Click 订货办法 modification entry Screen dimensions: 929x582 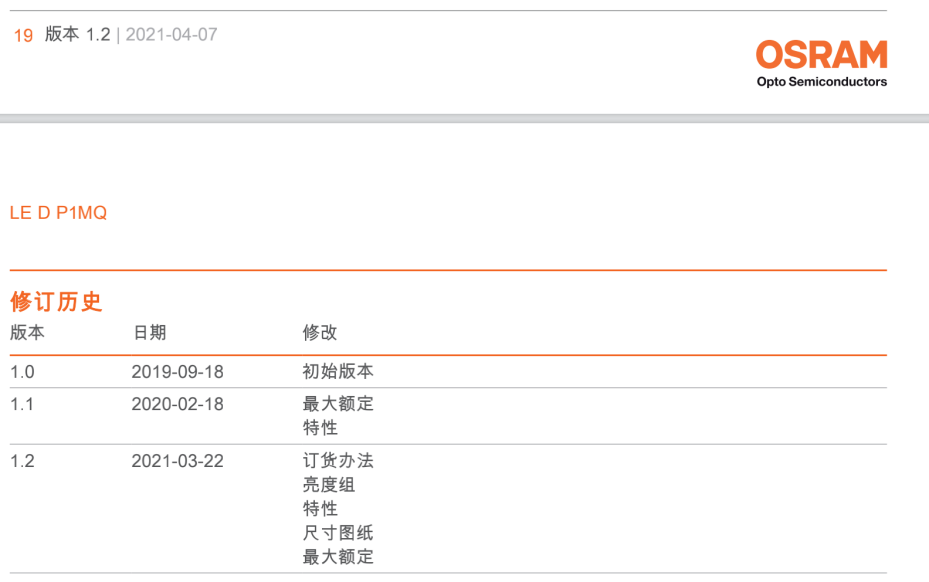338,461
